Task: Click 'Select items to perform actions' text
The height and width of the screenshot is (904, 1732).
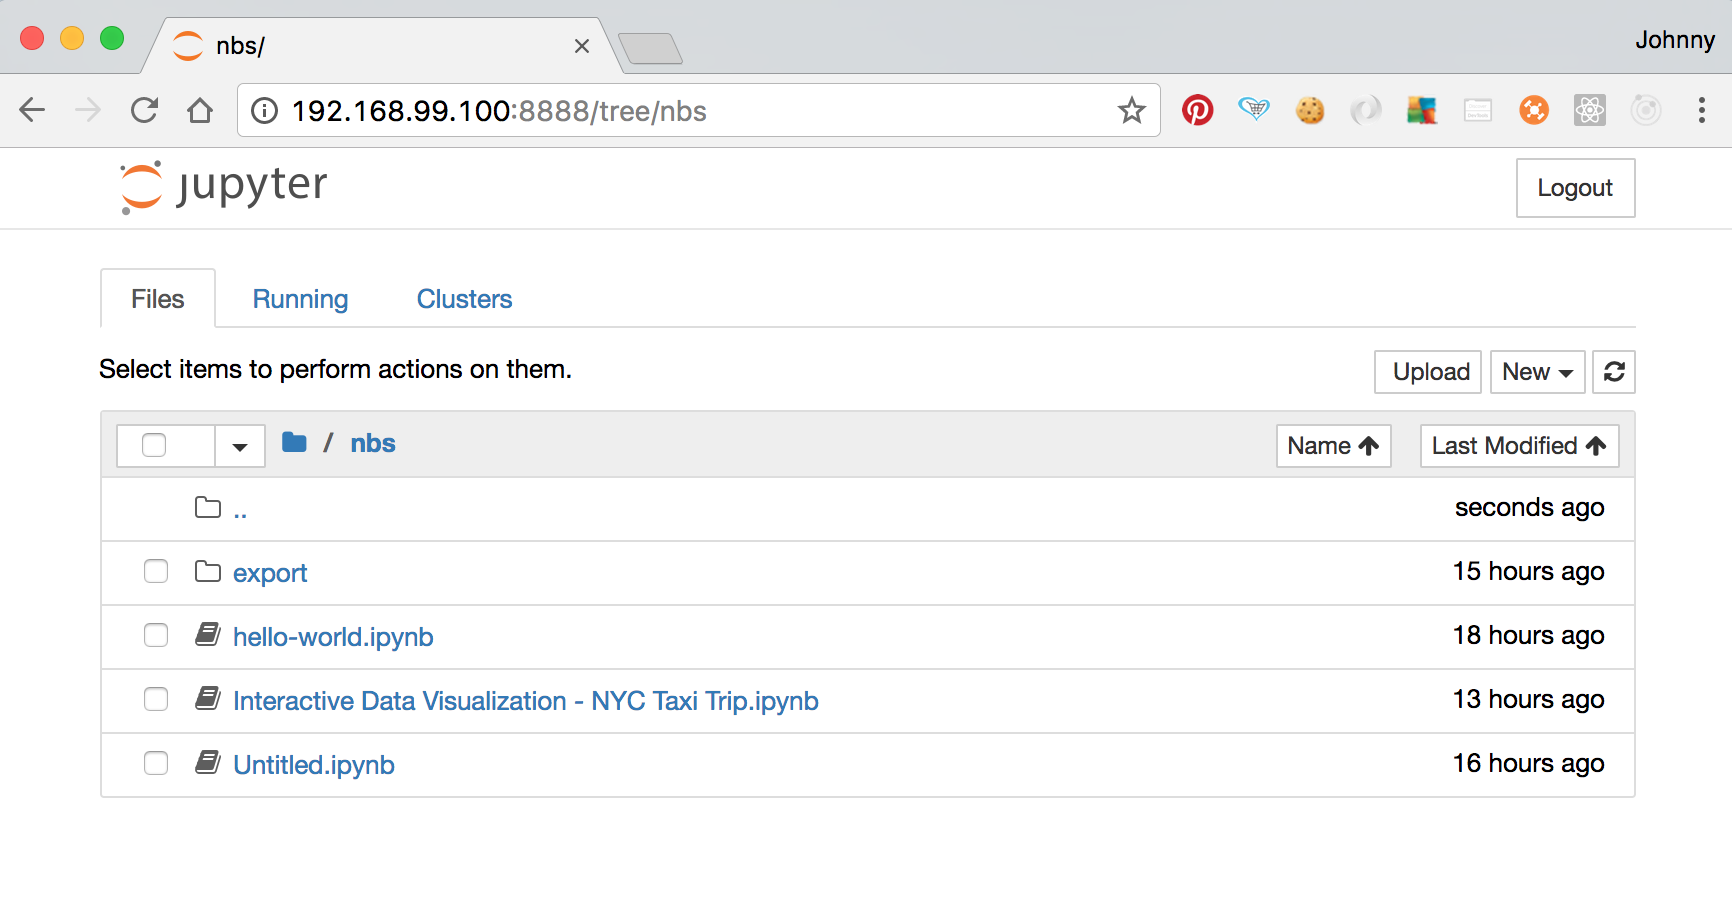Action: (336, 369)
